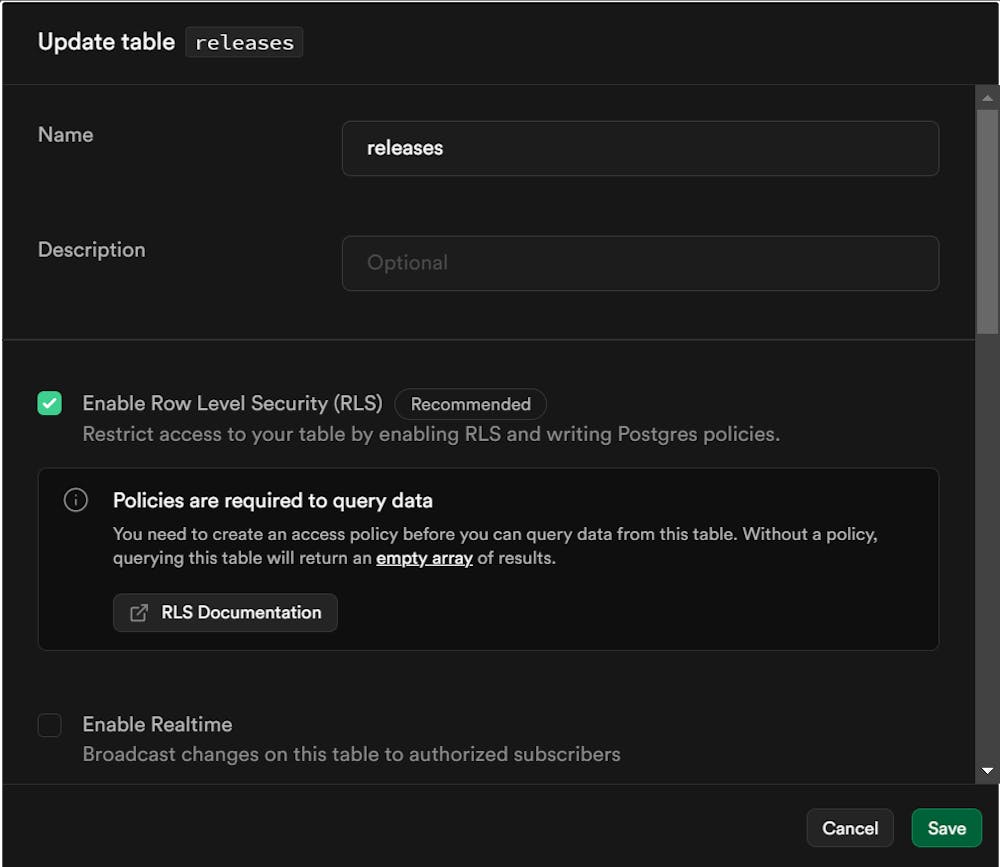Click the vertical scrollbar thumb
Screen dimensions: 1000x867
(x=987, y=220)
